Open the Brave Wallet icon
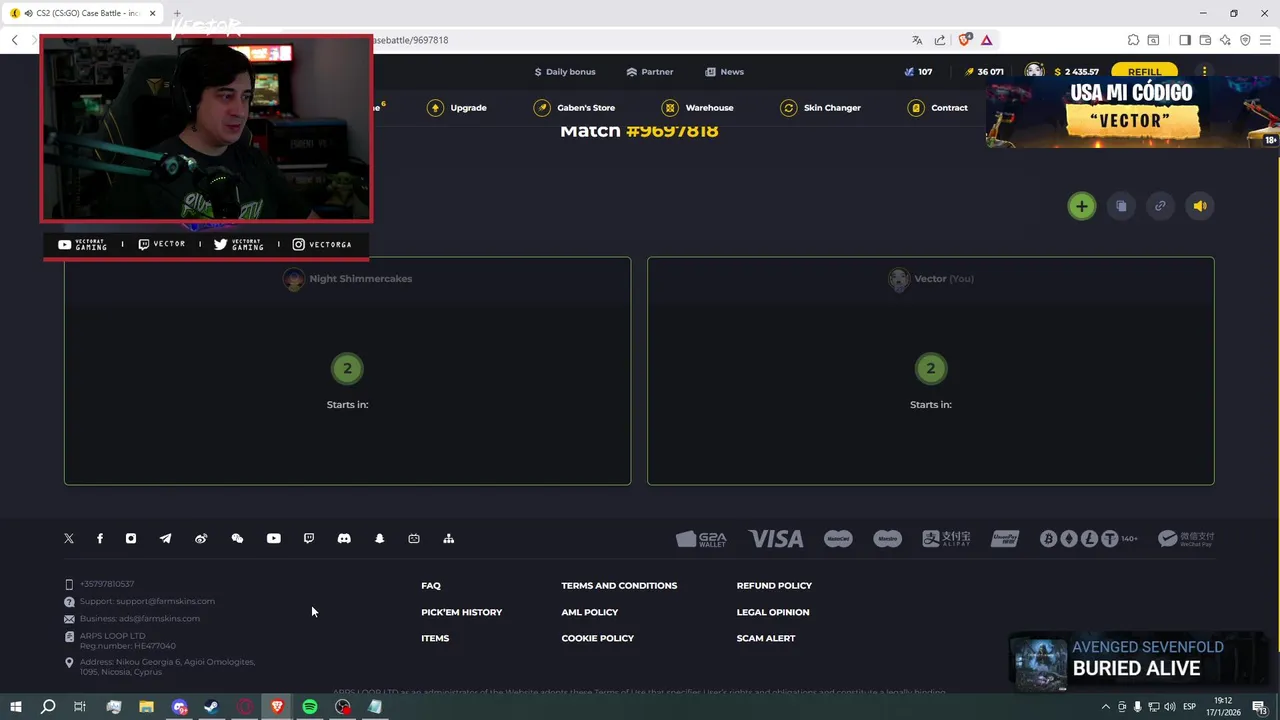This screenshot has width=1280, height=720. (x=1205, y=40)
